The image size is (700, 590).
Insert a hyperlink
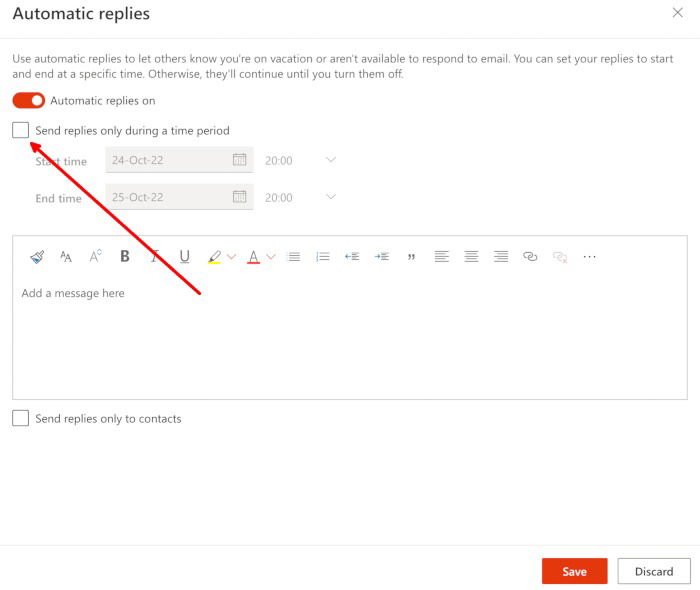(530, 257)
